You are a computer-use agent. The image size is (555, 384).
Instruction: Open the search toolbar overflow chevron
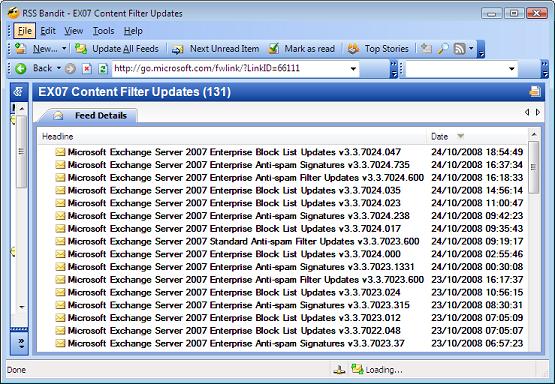[x=545, y=69]
